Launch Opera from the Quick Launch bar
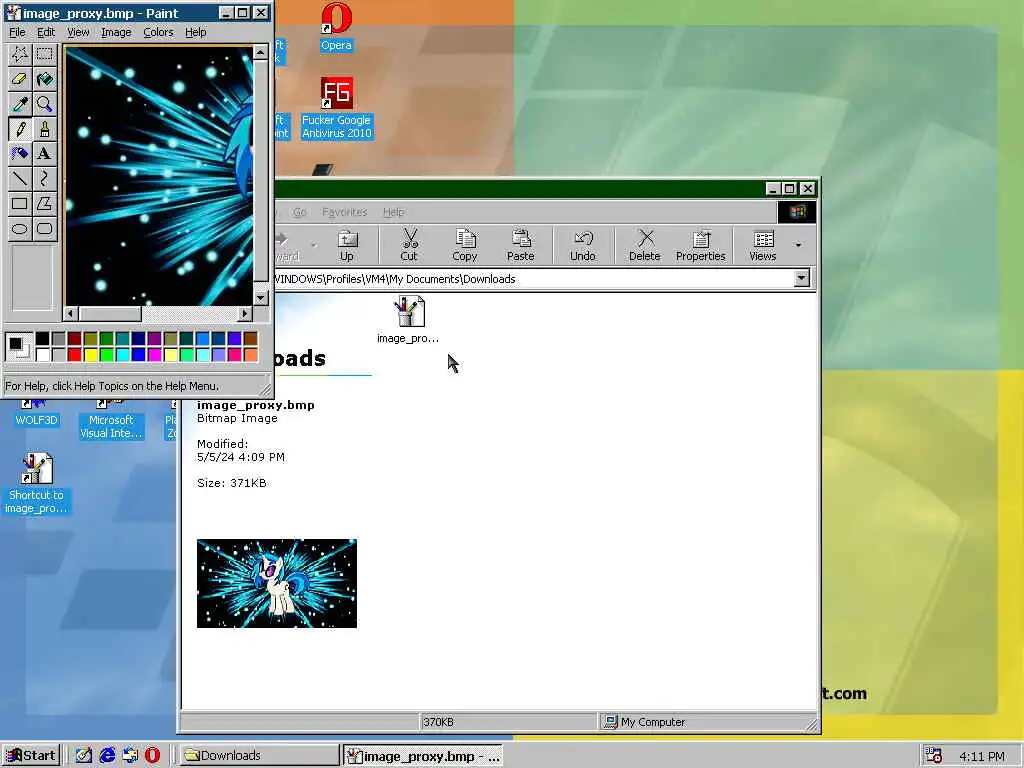 click(x=152, y=755)
